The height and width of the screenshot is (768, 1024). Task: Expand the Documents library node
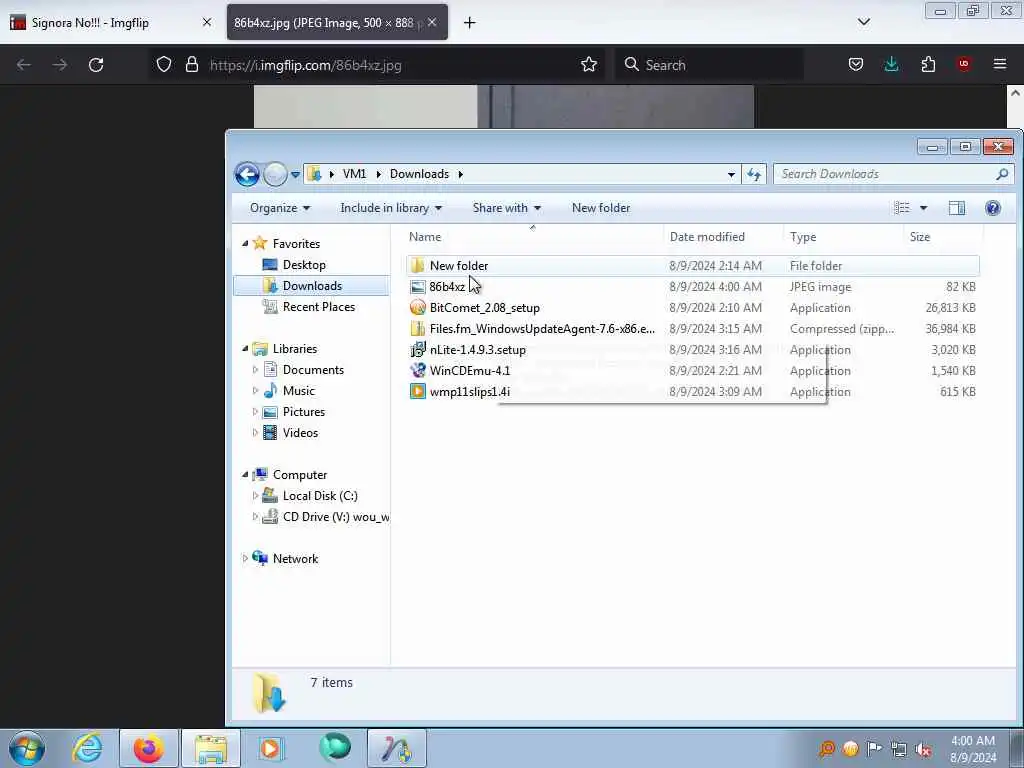tap(255, 370)
